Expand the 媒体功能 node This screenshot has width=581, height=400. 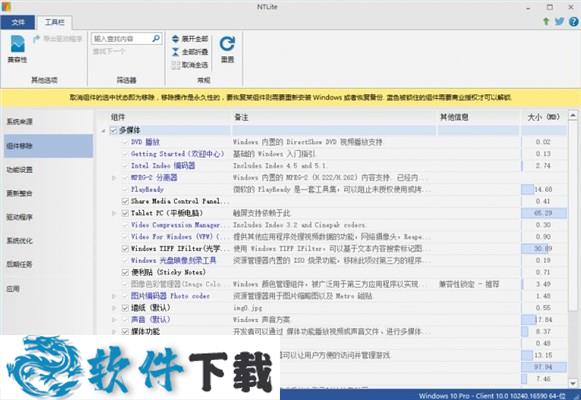[x=114, y=332]
